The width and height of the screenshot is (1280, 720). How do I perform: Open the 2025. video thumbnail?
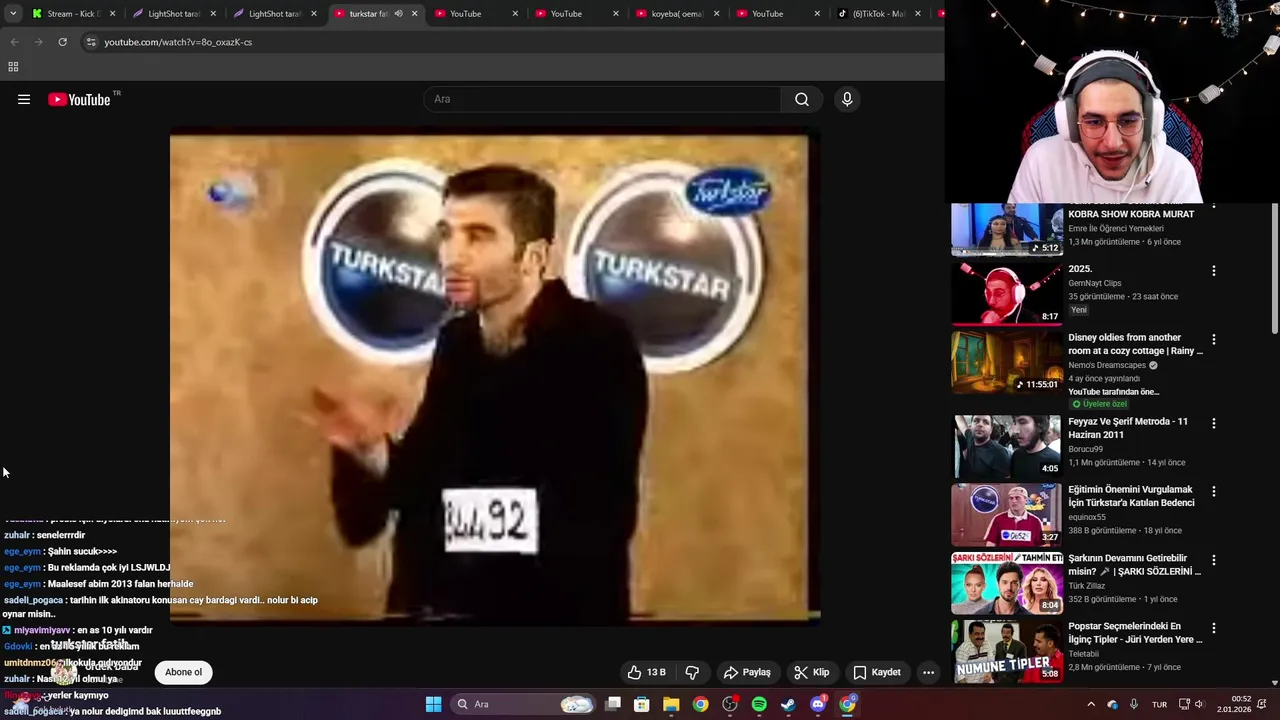tap(1006, 294)
